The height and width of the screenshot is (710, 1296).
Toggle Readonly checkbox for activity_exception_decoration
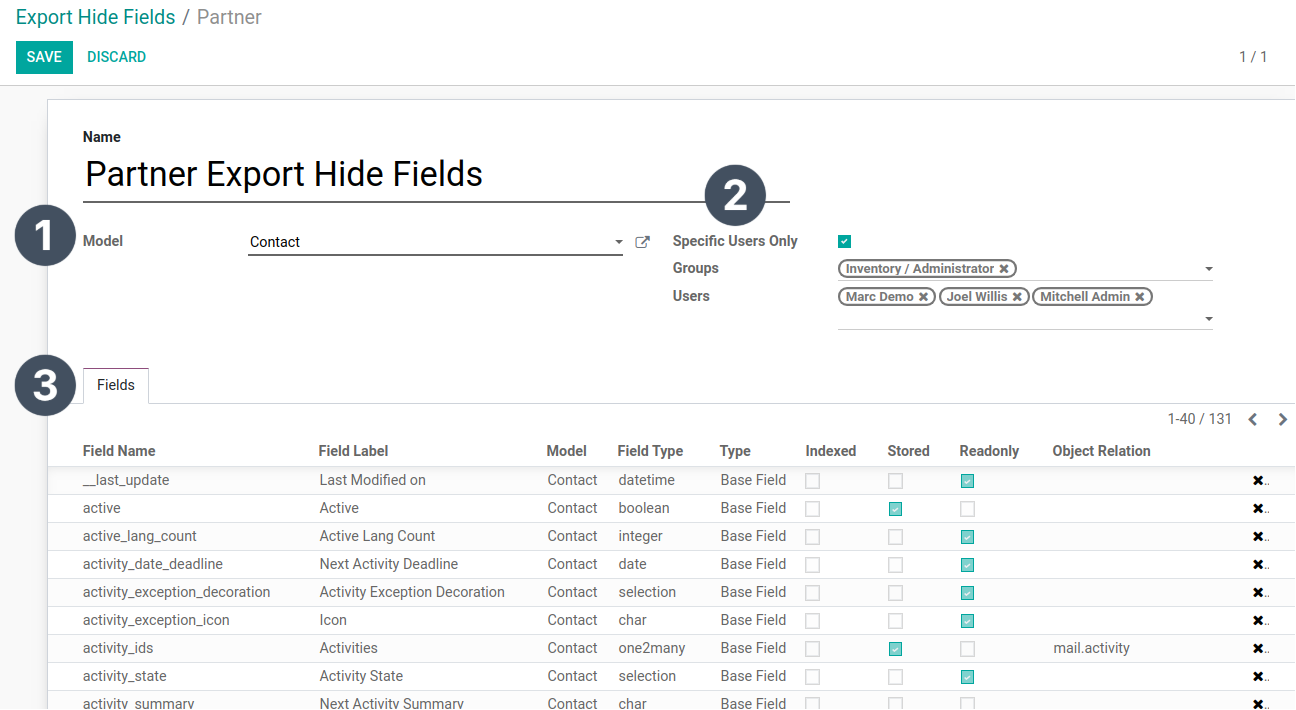tap(967, 593)
